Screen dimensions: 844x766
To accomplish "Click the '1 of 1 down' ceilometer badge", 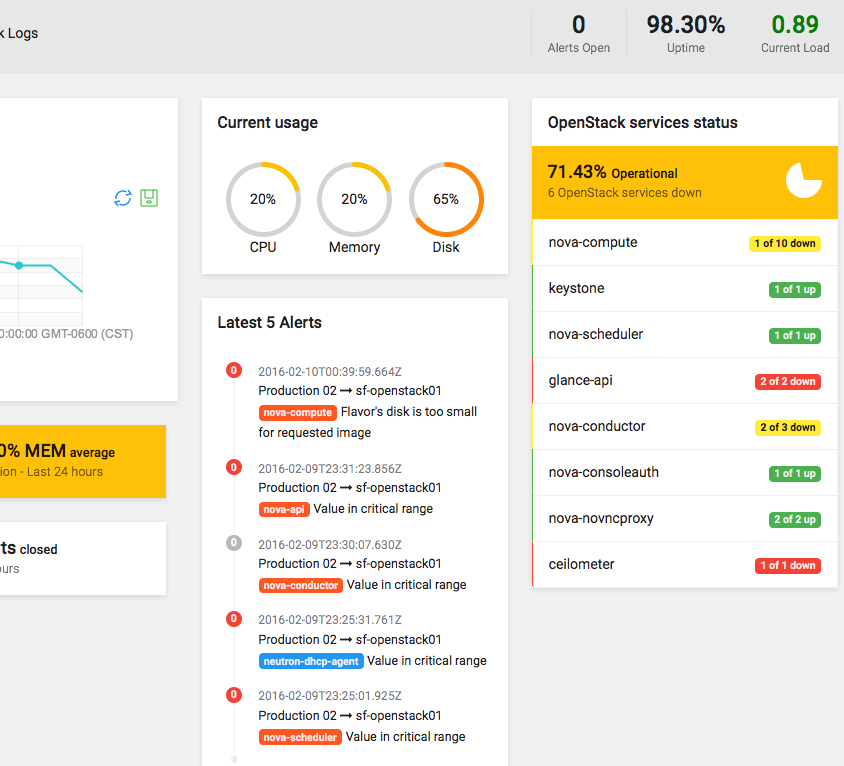I will (x=787, y=566).
